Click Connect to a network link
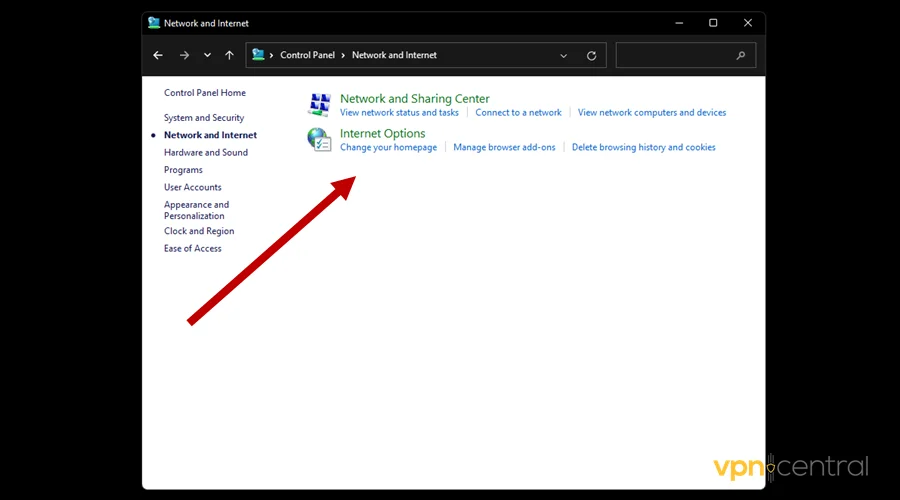Viewport: 900px width, 500px height. 518,113
